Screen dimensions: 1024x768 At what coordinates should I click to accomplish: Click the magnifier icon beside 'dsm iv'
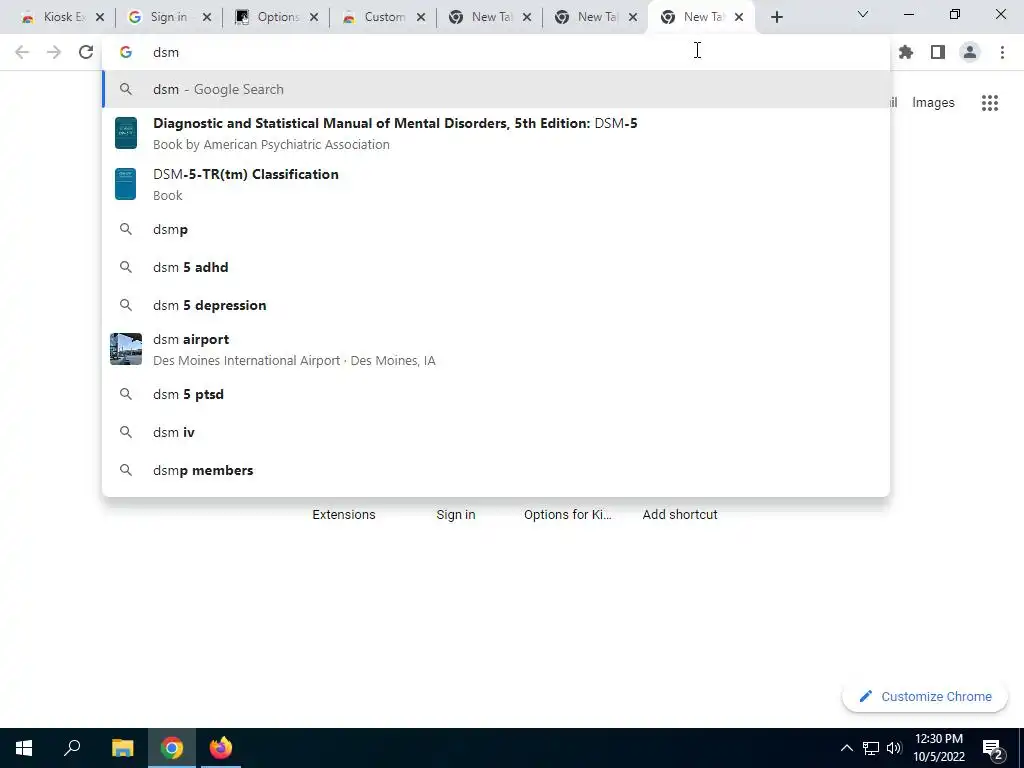point(126,432)
